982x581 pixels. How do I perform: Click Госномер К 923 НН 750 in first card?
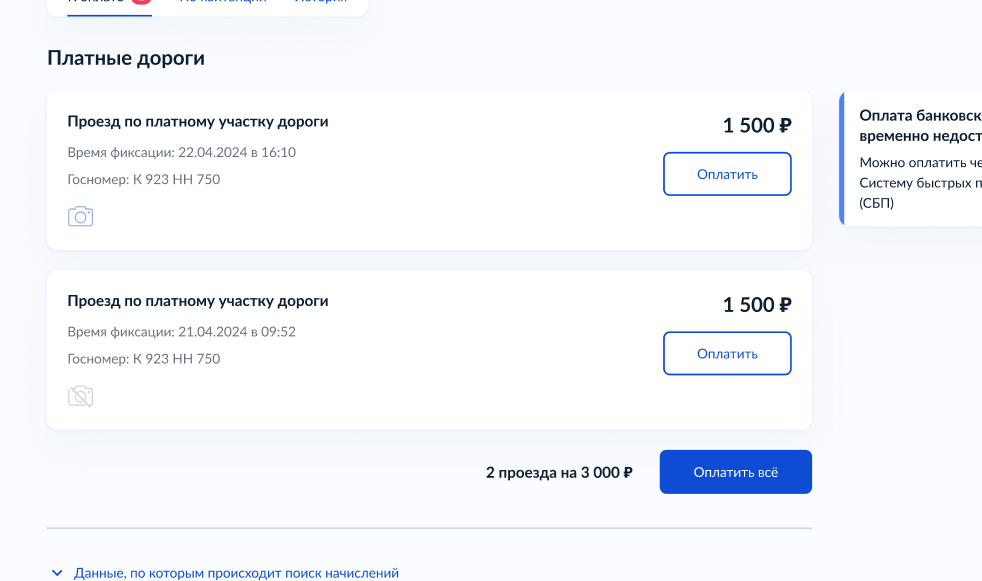pyautogui.click(x=144, y=180)
